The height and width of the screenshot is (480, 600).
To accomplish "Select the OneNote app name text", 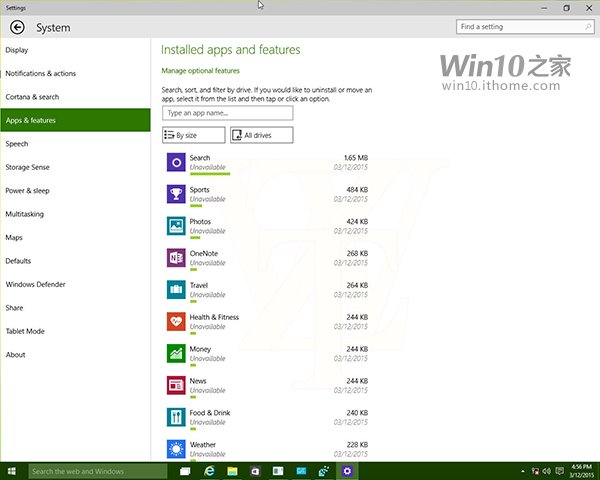I will click(204, 253).
